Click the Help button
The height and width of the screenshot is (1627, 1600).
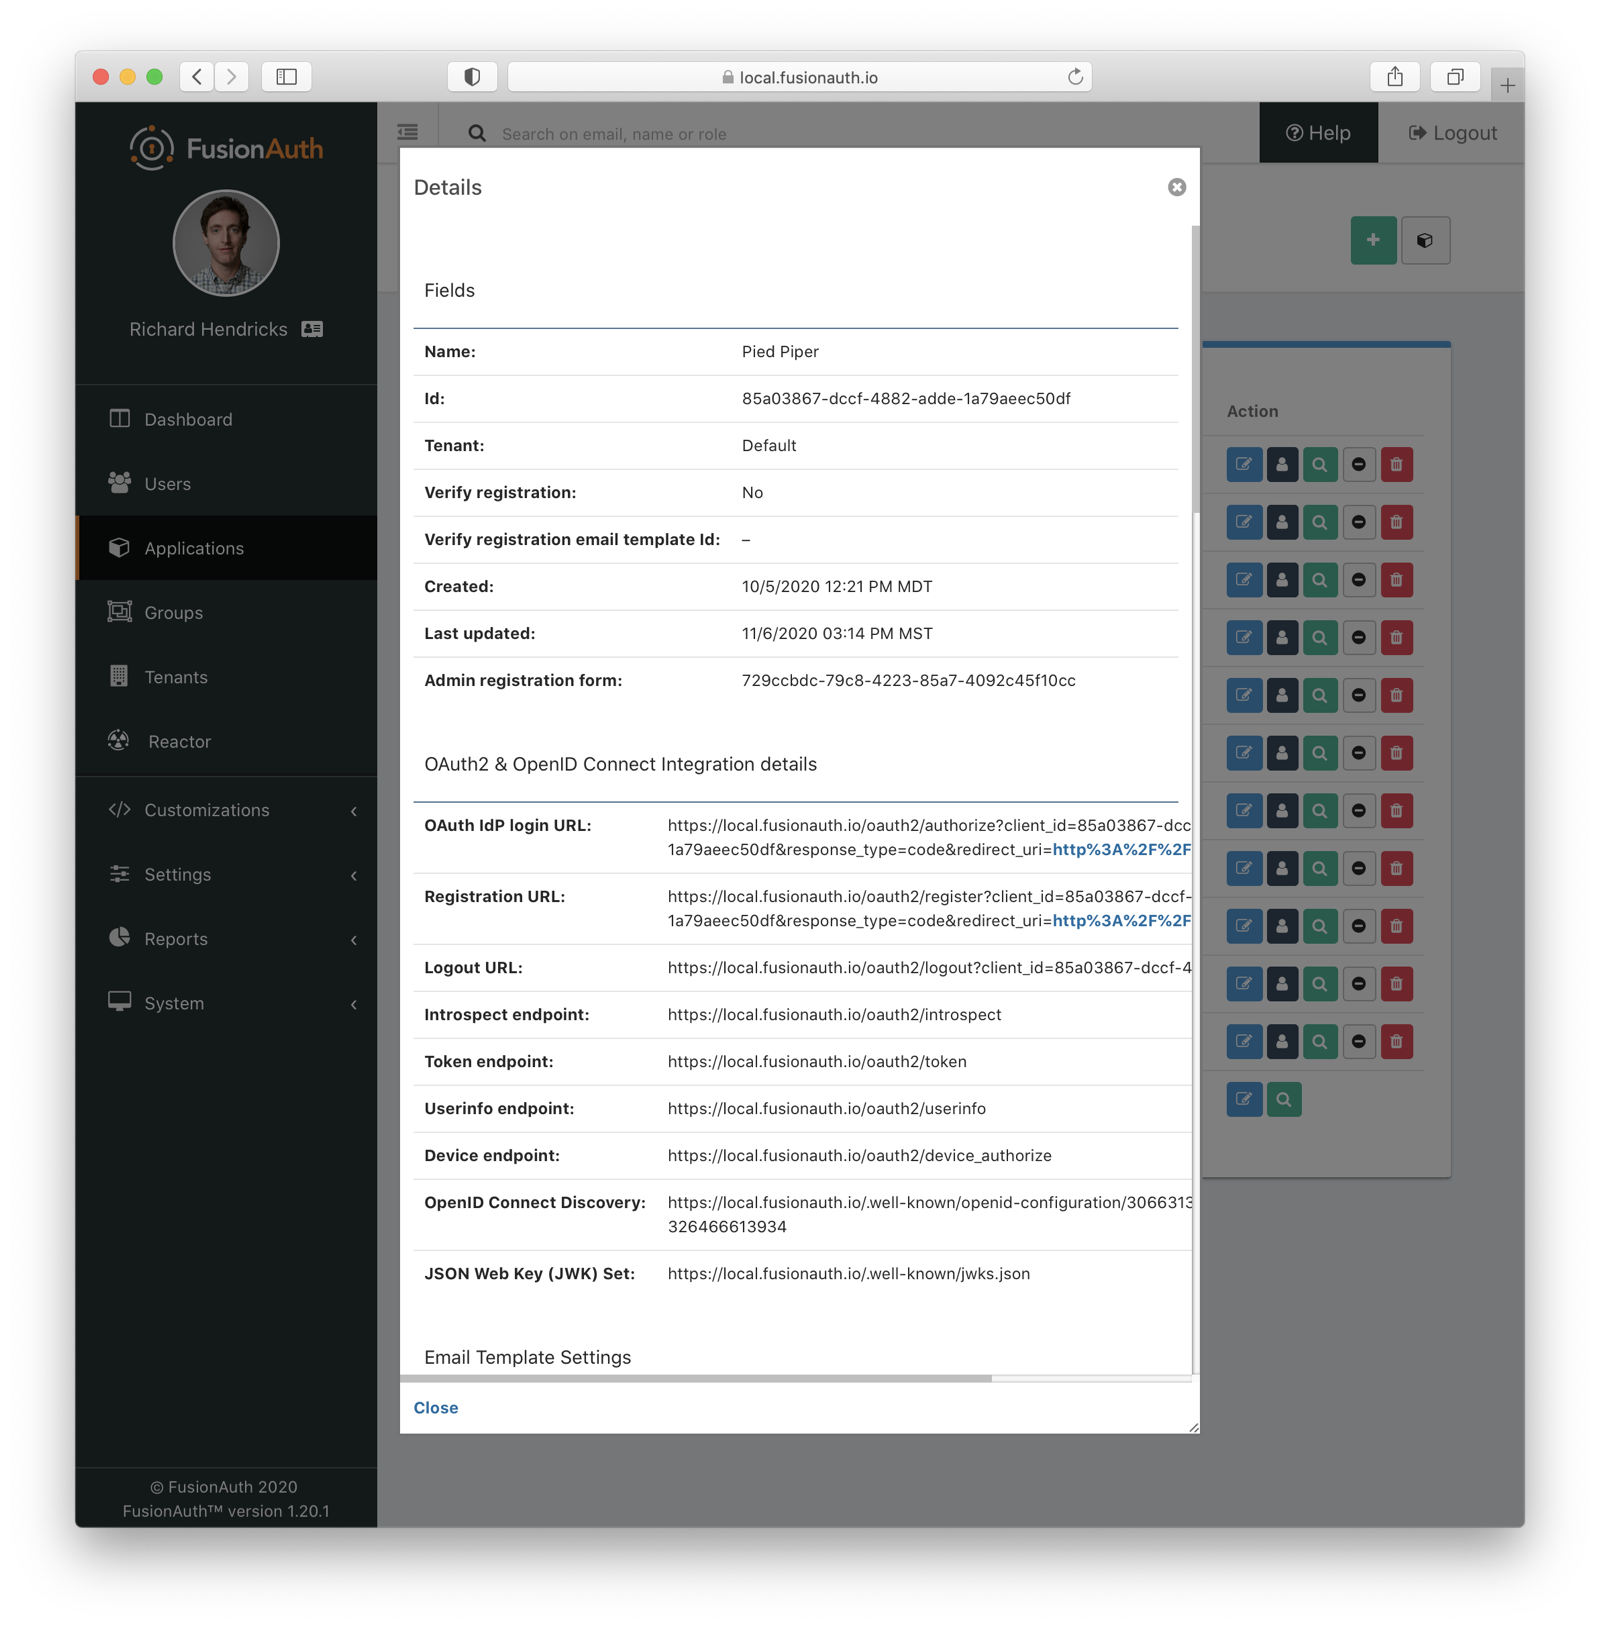[x=1318, y=133]
